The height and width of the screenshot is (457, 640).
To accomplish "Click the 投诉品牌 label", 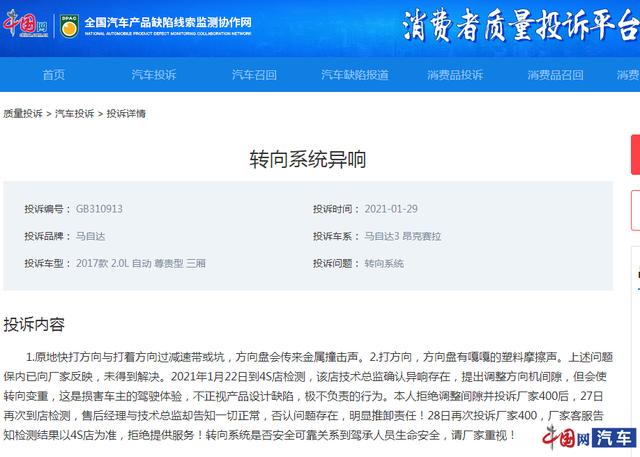I will [x=48, y=236].
